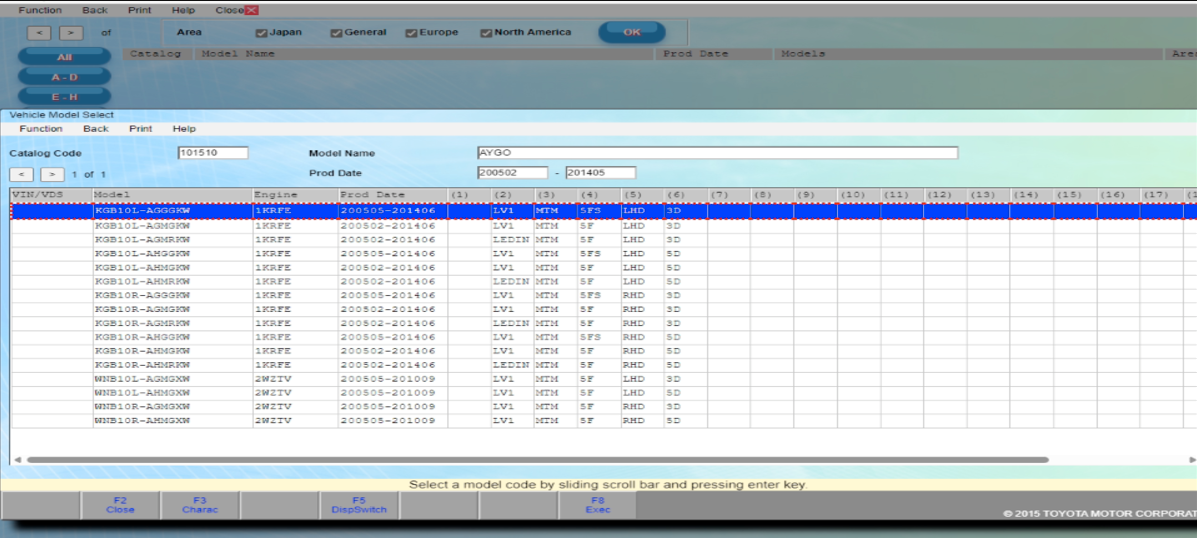The width and height of the screenshot is (1197, 538).
Task: Toggle the Japan area checkbox
Action: 261,33
